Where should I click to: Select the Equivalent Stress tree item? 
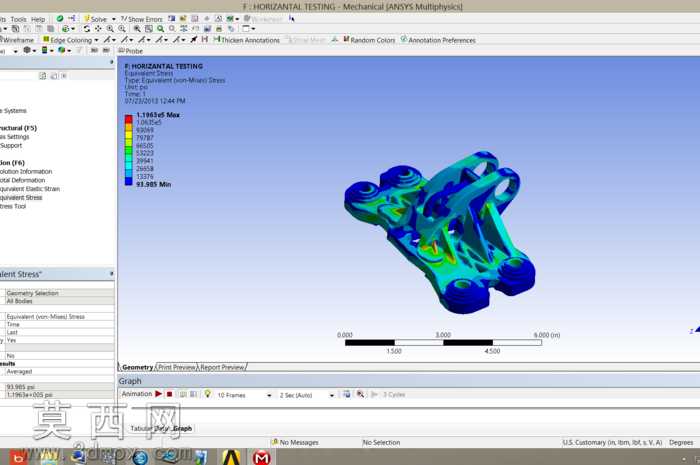[21, 198]
